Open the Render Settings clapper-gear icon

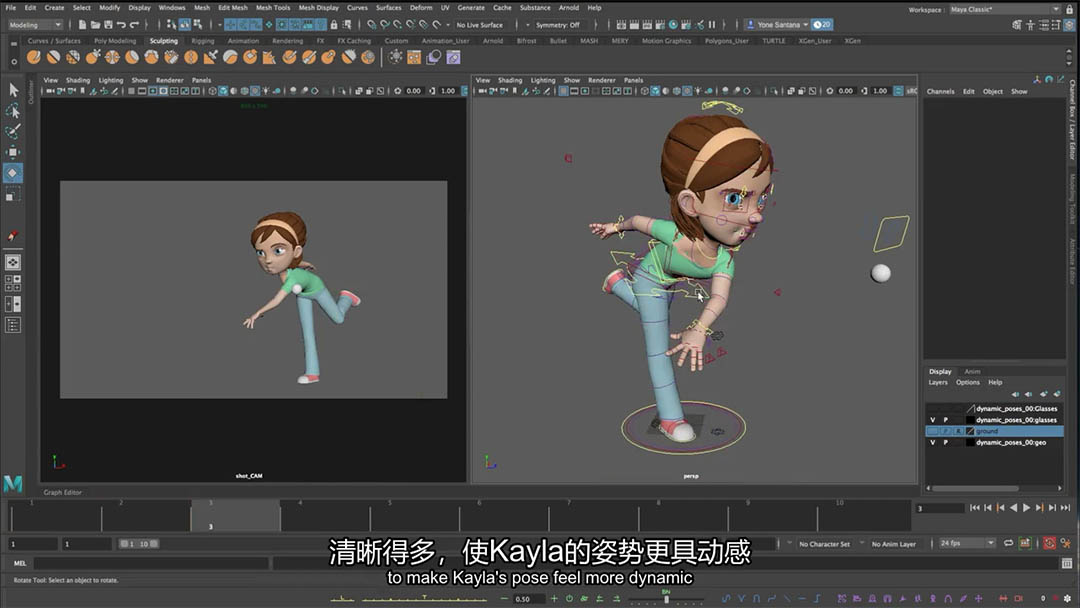point(687,25)
